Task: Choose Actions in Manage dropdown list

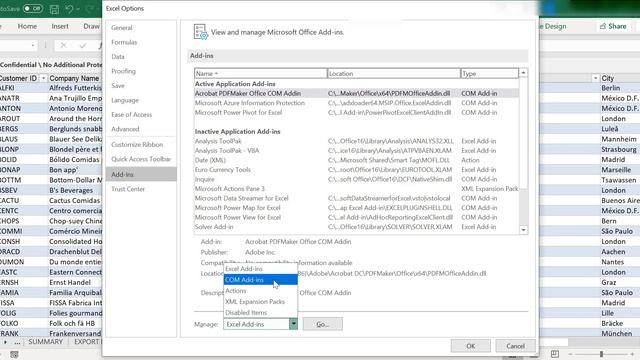Action: coord(260,291)
